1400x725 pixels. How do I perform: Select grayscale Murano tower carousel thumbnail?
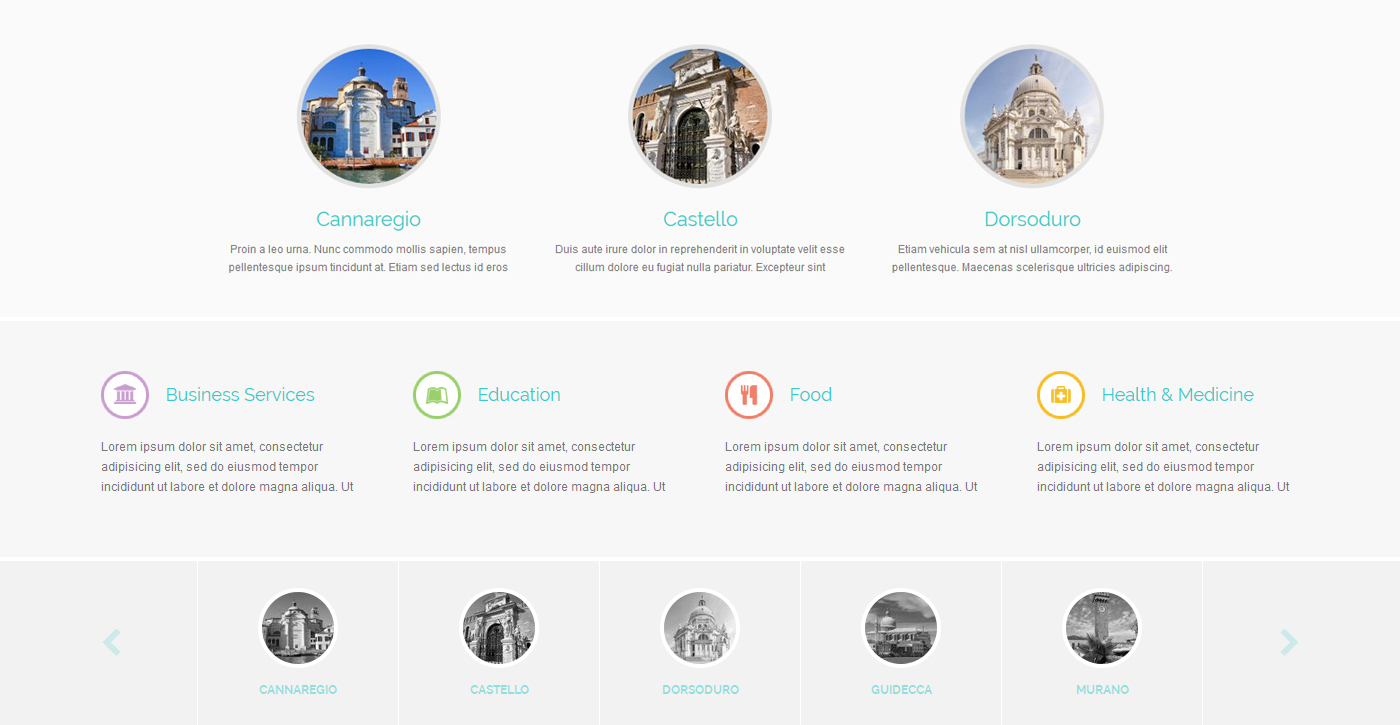click(x=1102, y=628)
